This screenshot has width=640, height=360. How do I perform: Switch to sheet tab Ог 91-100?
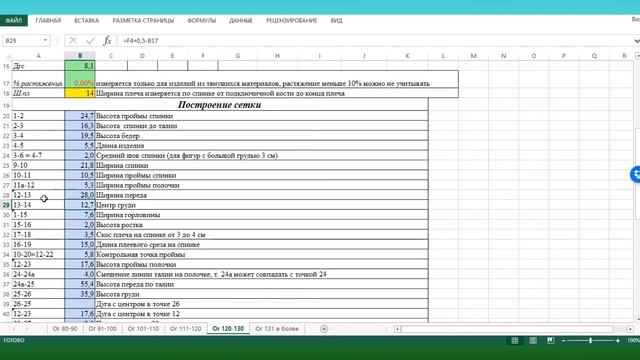pos(102,329)
